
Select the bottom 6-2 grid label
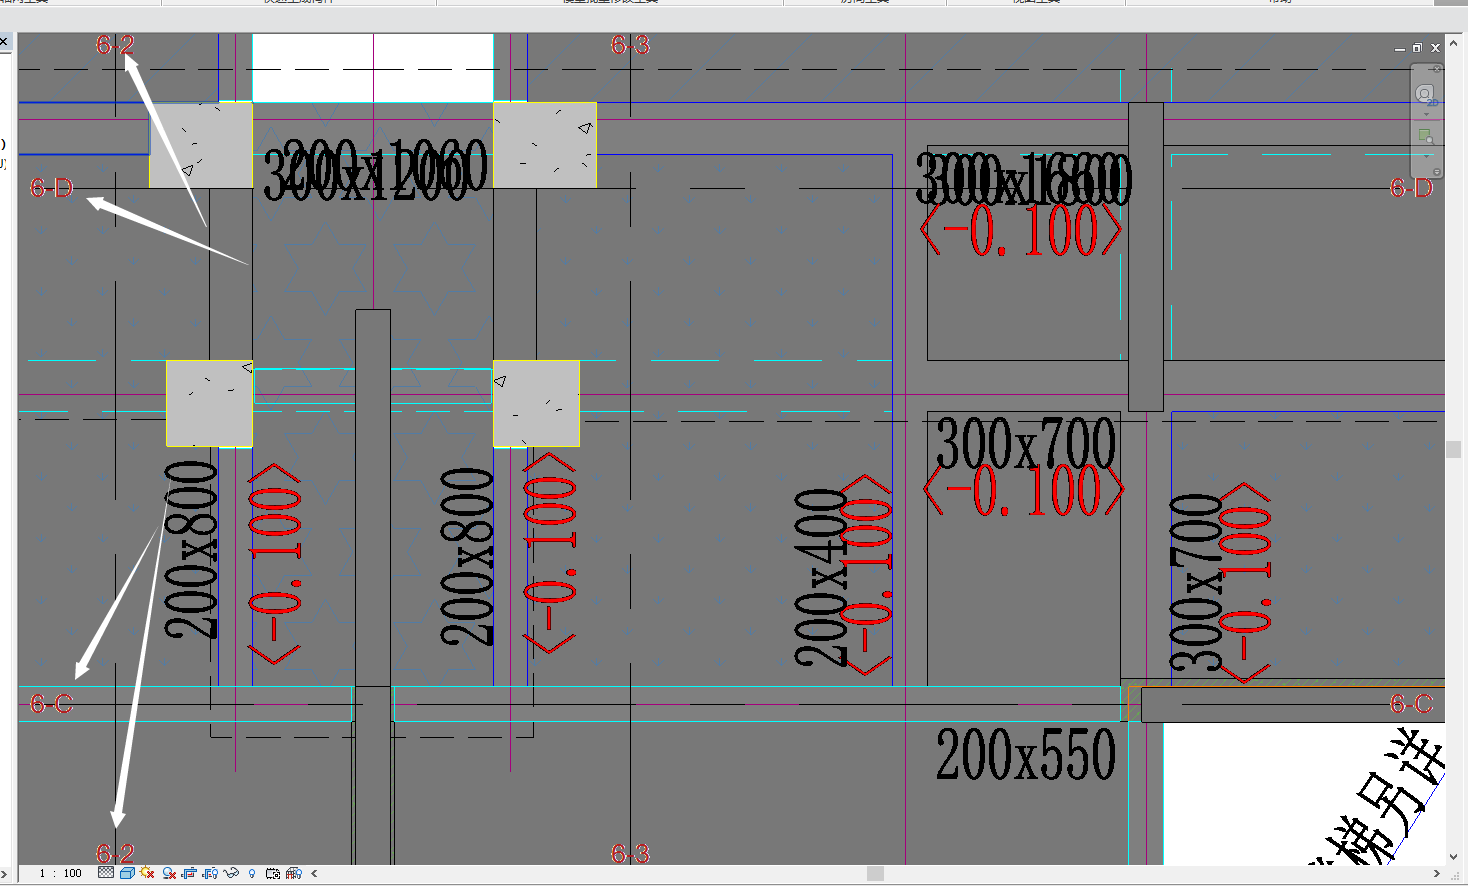coord(115,853)
